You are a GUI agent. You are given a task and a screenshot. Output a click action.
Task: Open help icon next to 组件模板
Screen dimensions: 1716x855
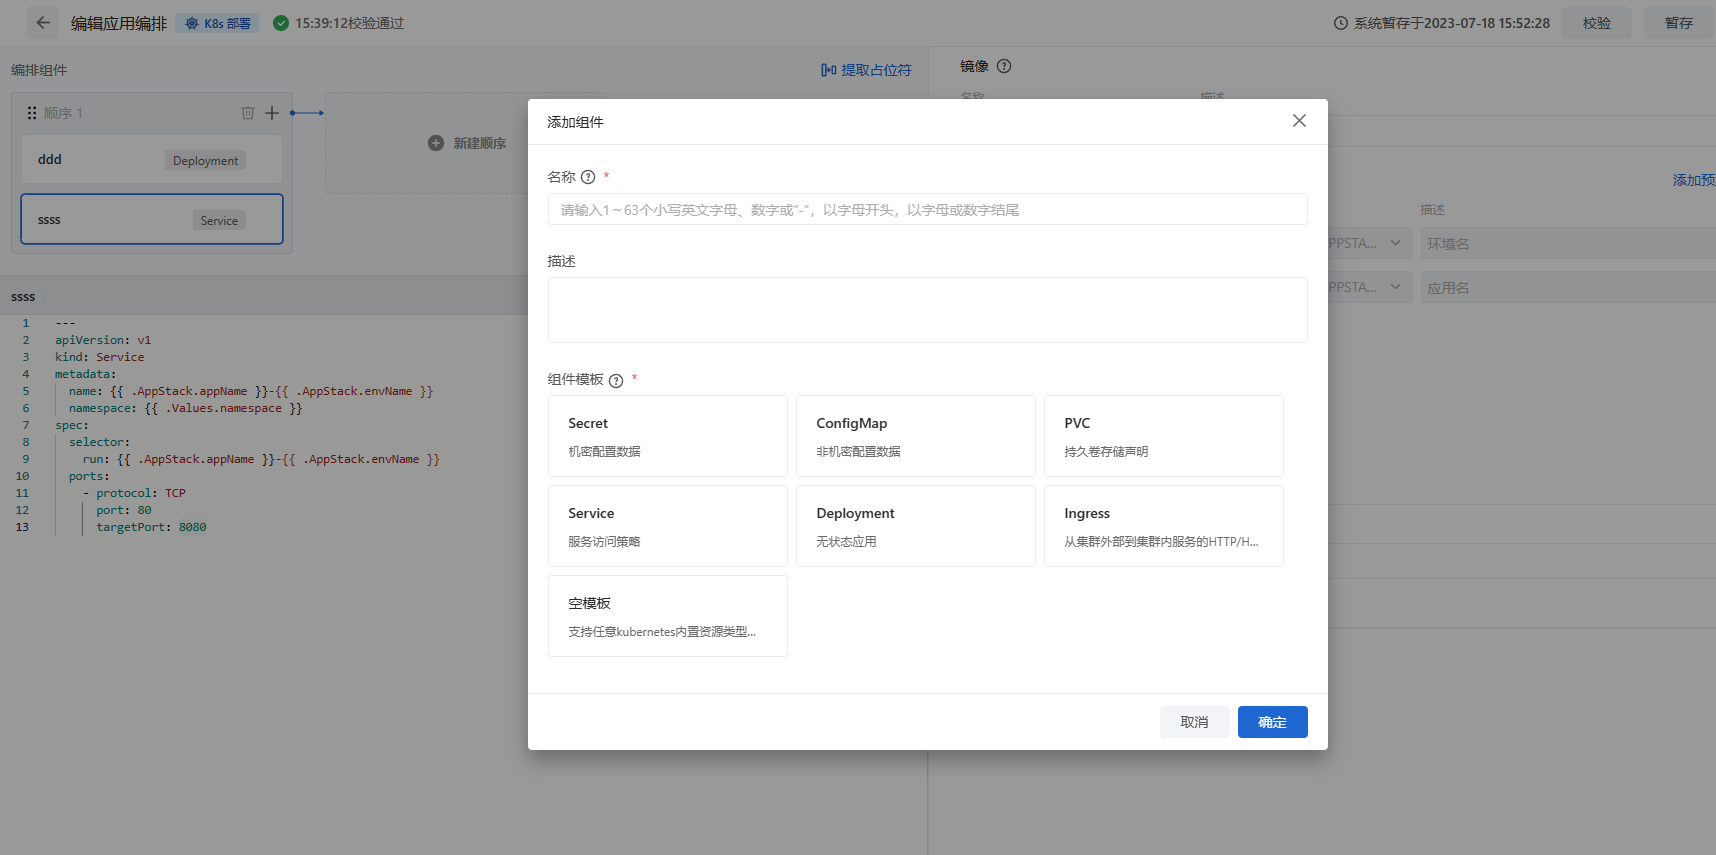coord(616,380)
